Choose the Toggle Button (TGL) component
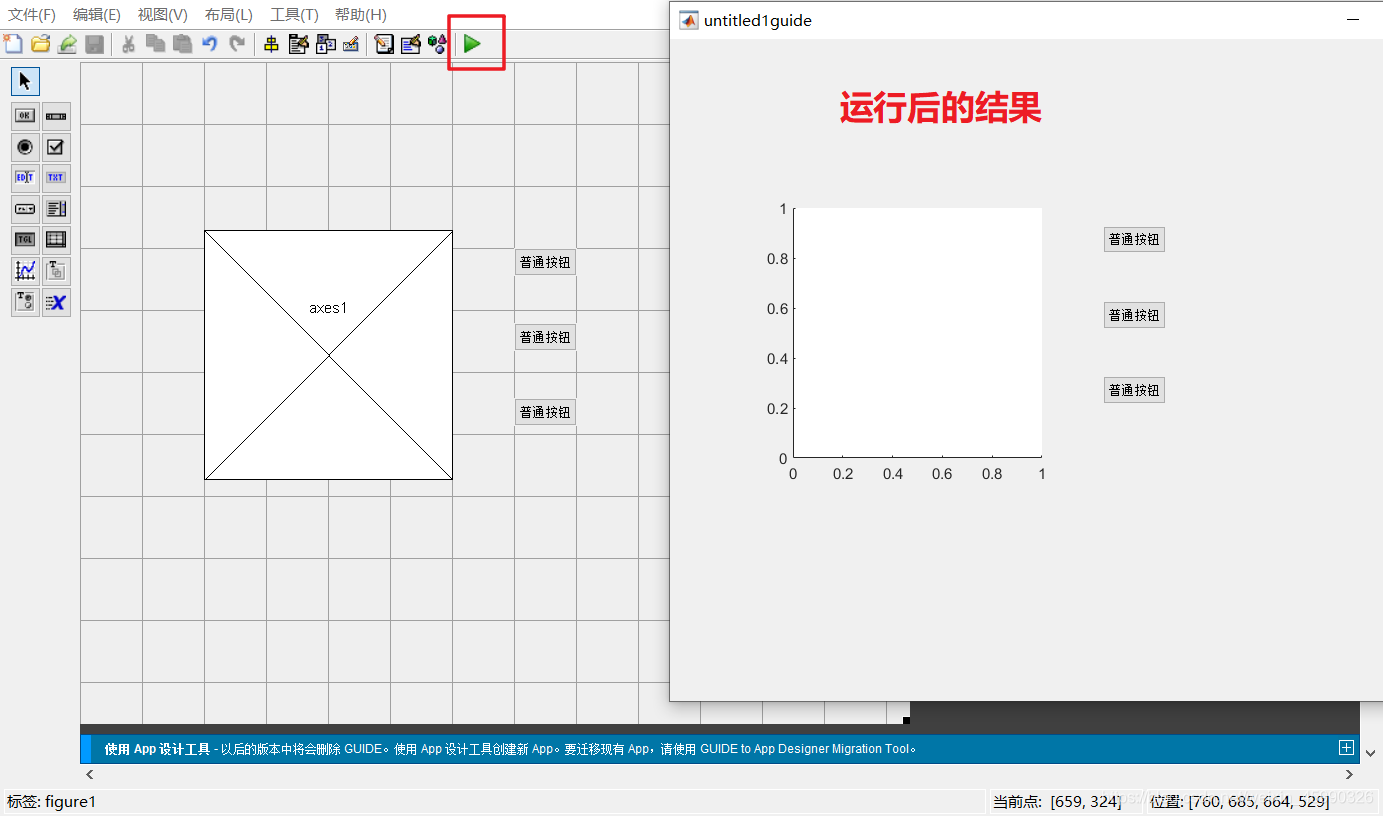This screenshot has height=816, width=1383. (24, 239)
